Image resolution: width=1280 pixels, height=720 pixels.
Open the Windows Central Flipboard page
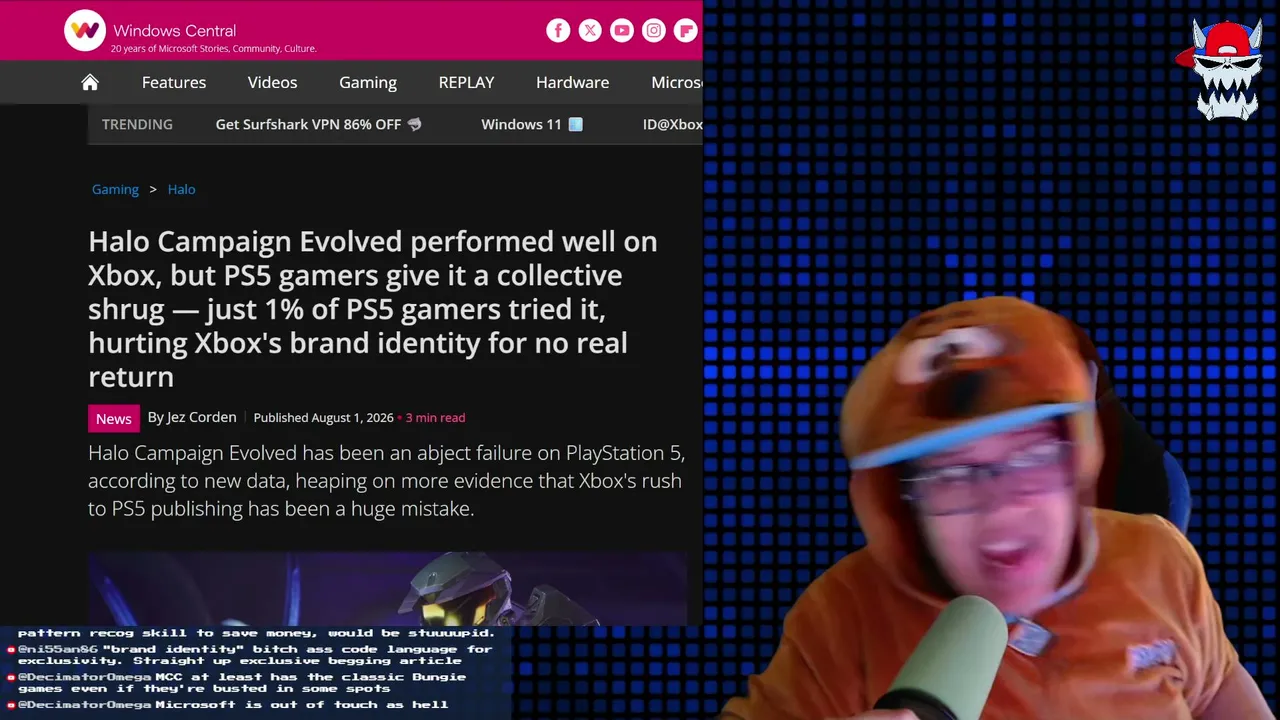click(x=686, y=30)
